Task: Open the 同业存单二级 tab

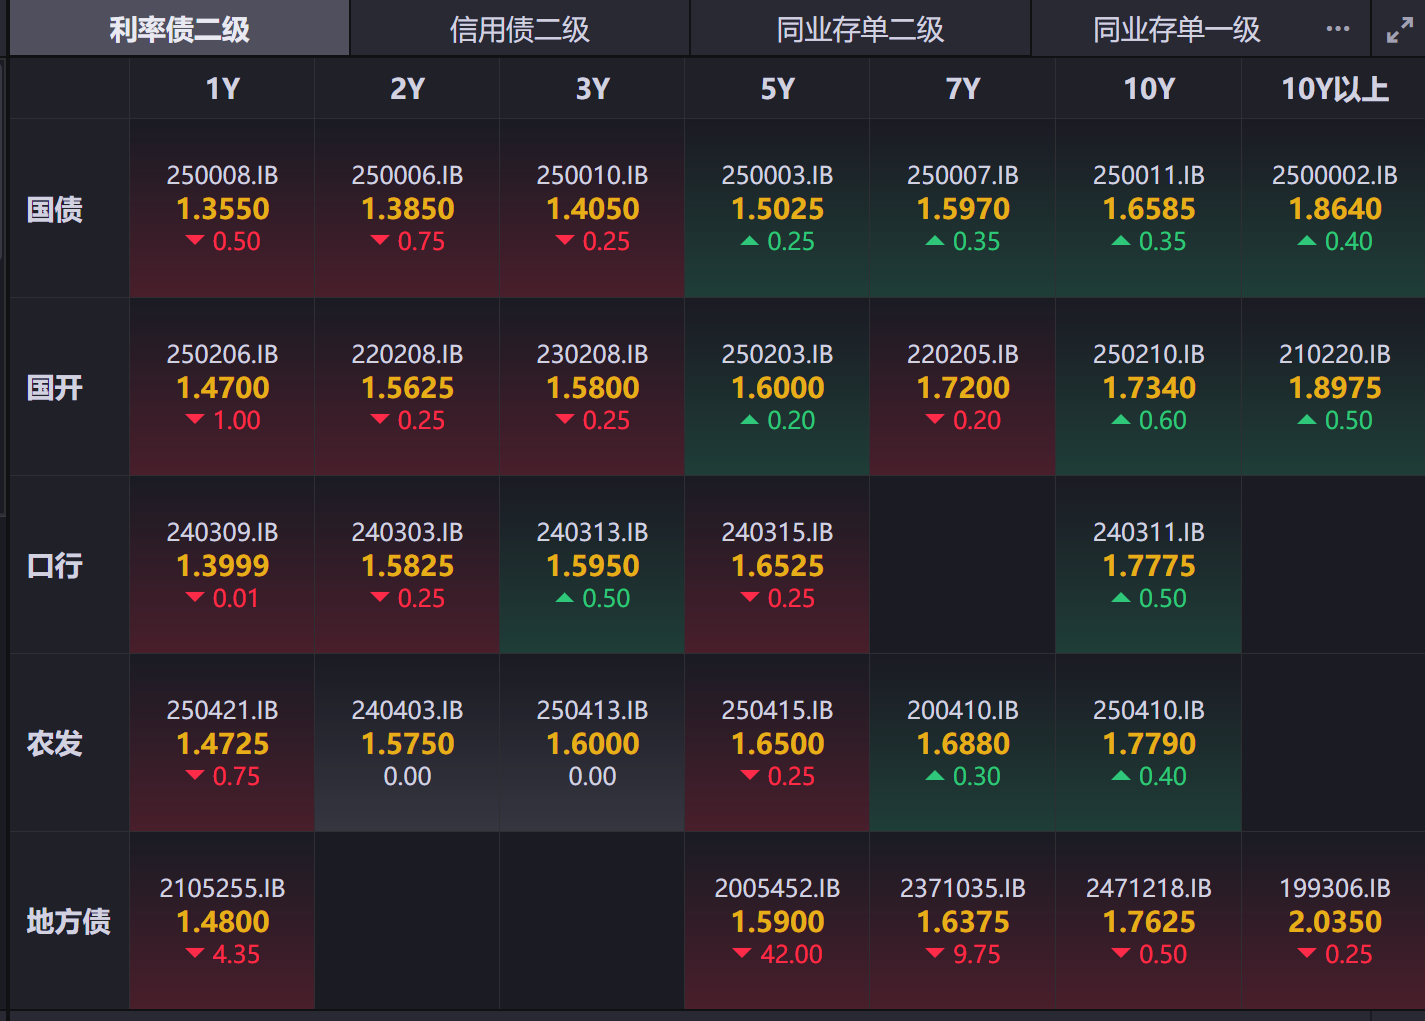Action: (x=860, y=29)
